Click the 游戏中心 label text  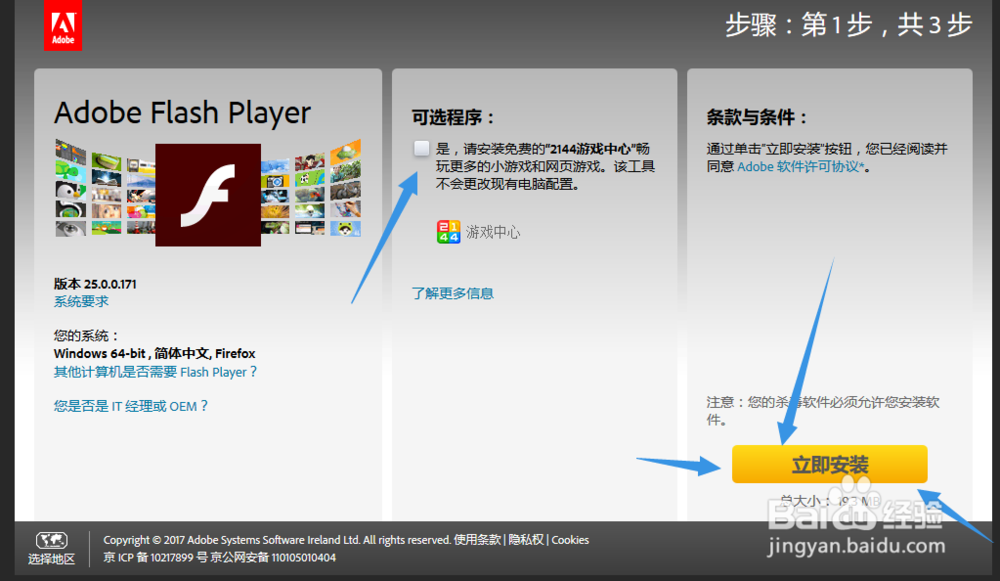(x=493, y=232)
